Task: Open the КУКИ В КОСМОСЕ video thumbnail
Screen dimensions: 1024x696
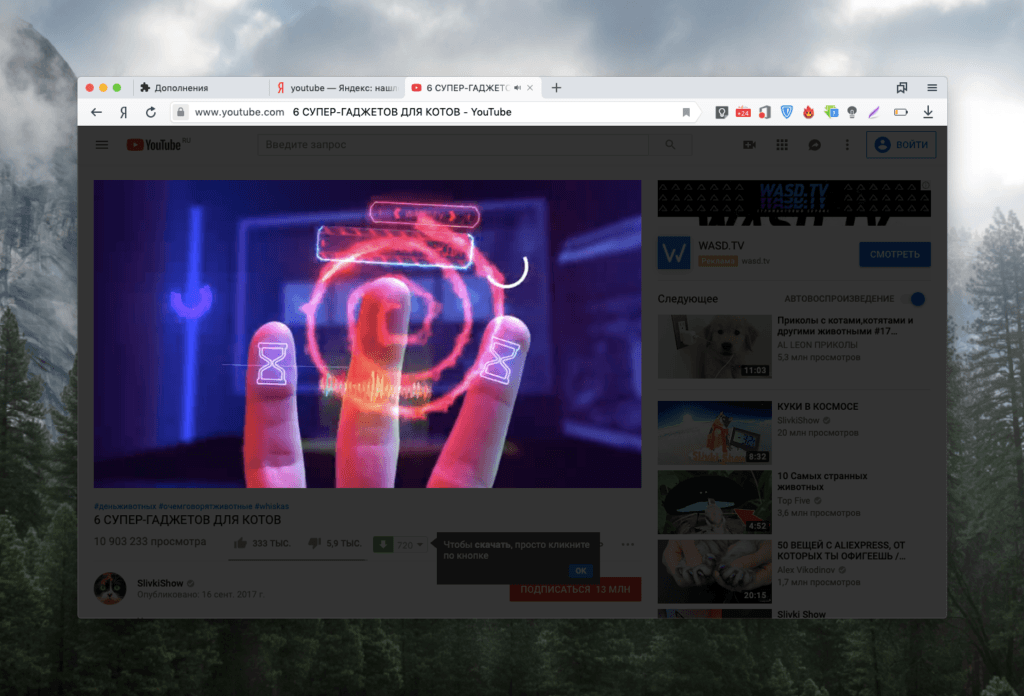Action: pos(714,432)
